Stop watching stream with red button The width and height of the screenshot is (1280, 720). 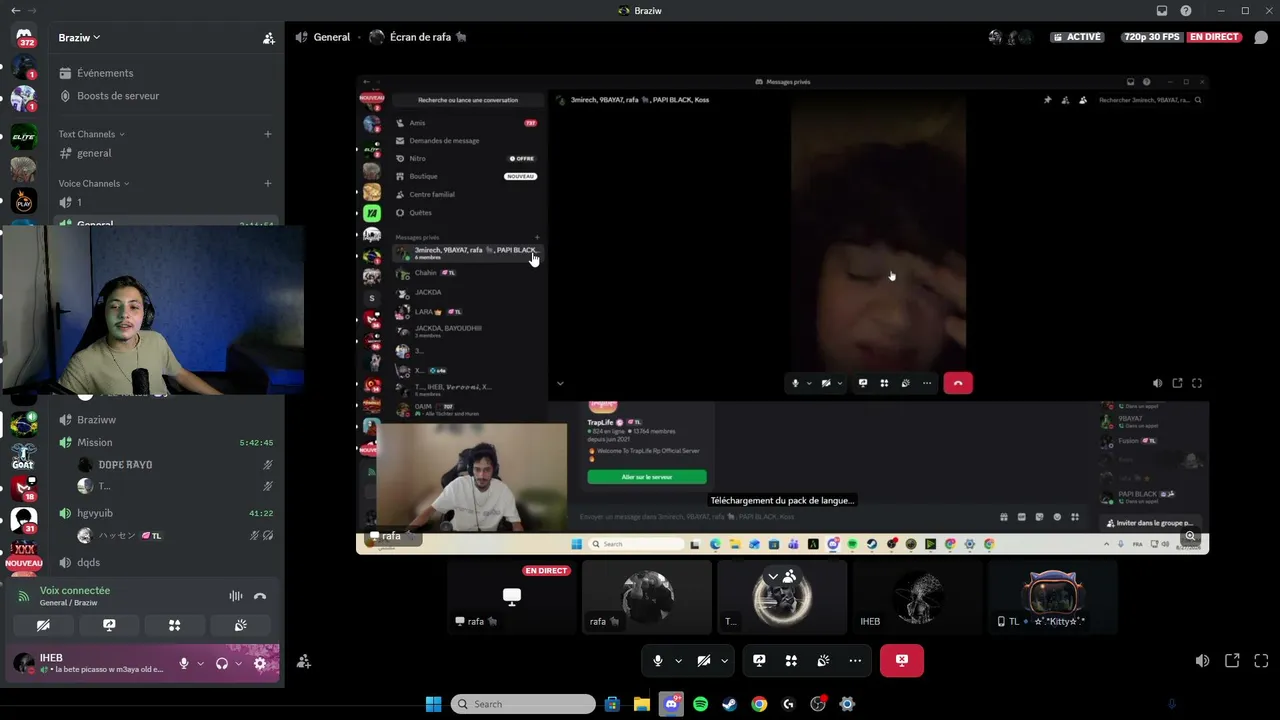902,661
